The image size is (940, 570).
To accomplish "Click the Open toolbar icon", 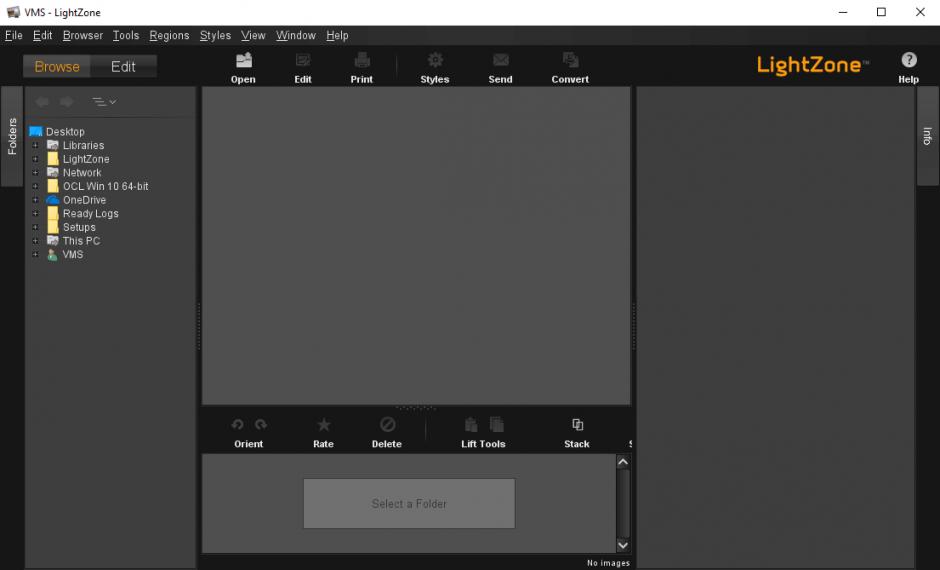I will tap(243, 60).
